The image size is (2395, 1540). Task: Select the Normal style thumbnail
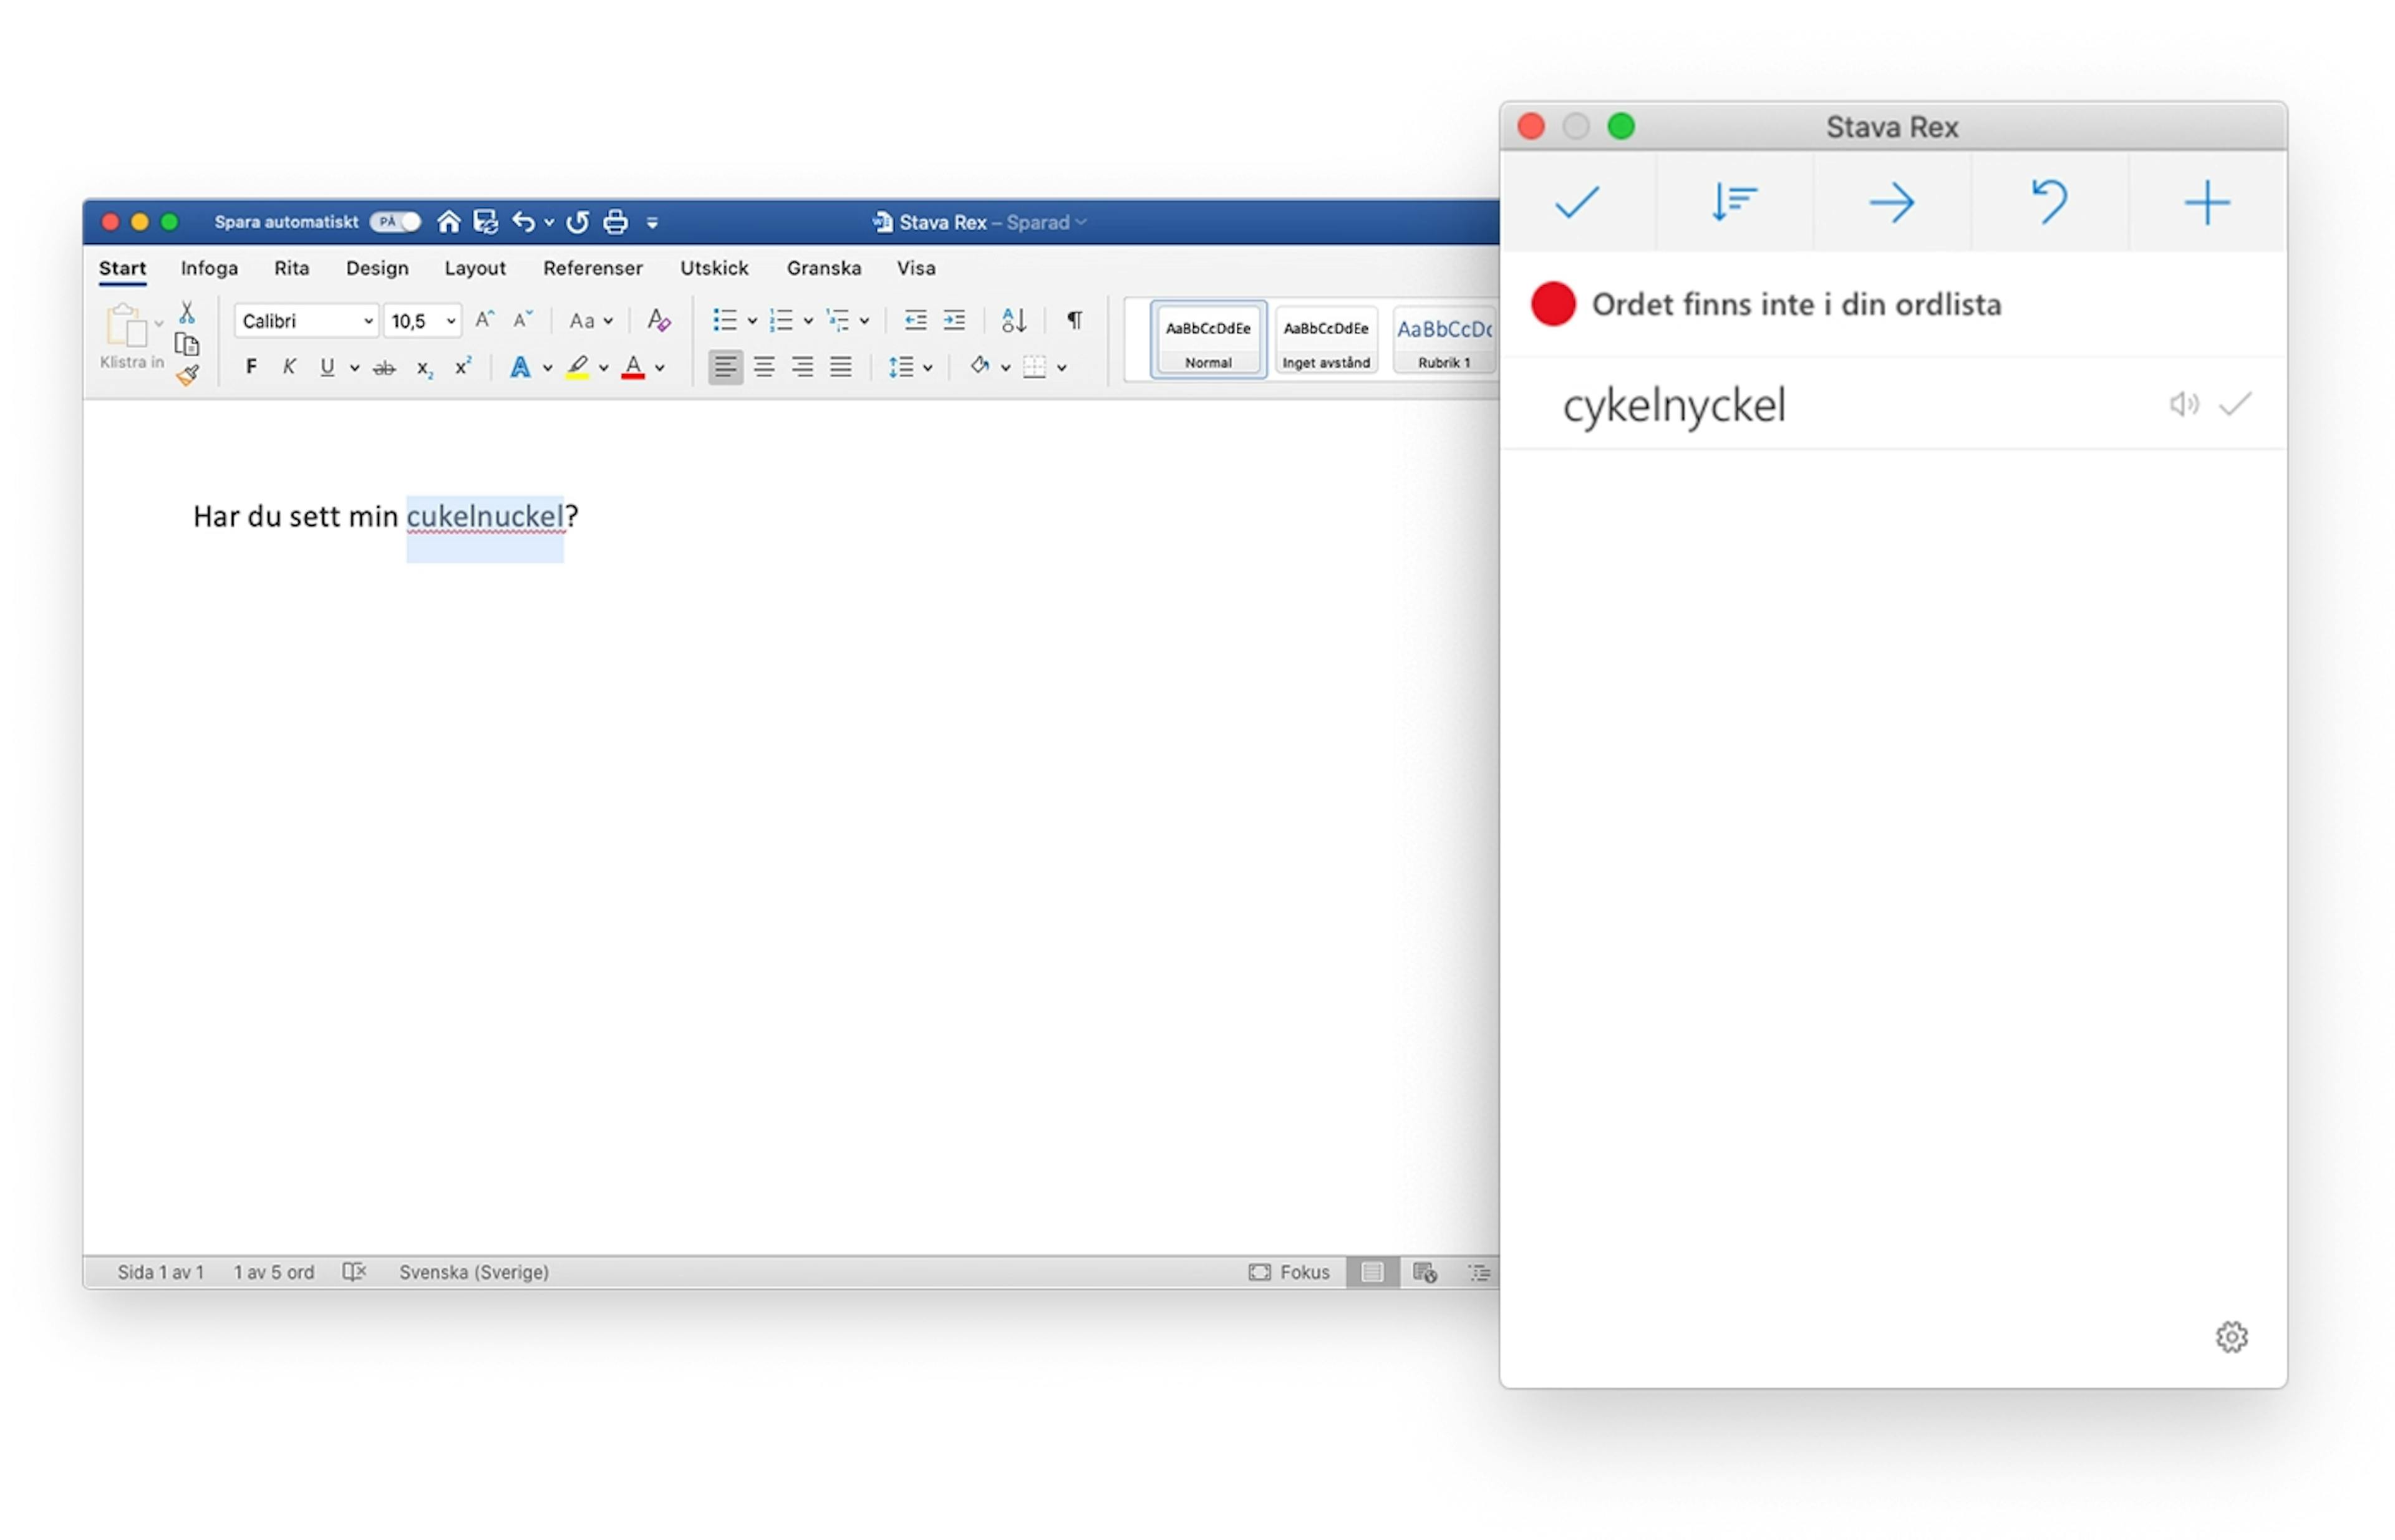(1207, 340)
